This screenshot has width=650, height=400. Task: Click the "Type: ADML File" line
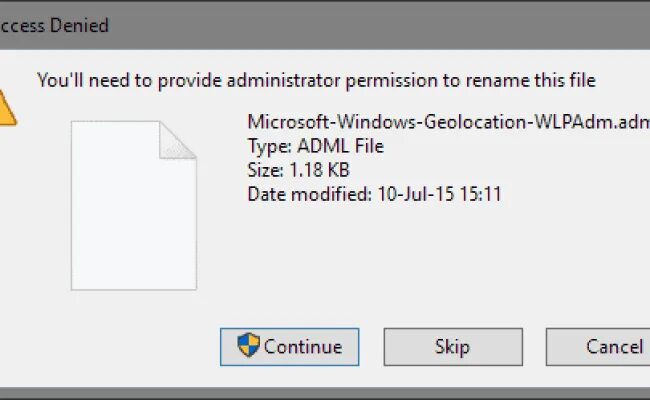click(x=315, y=146)
